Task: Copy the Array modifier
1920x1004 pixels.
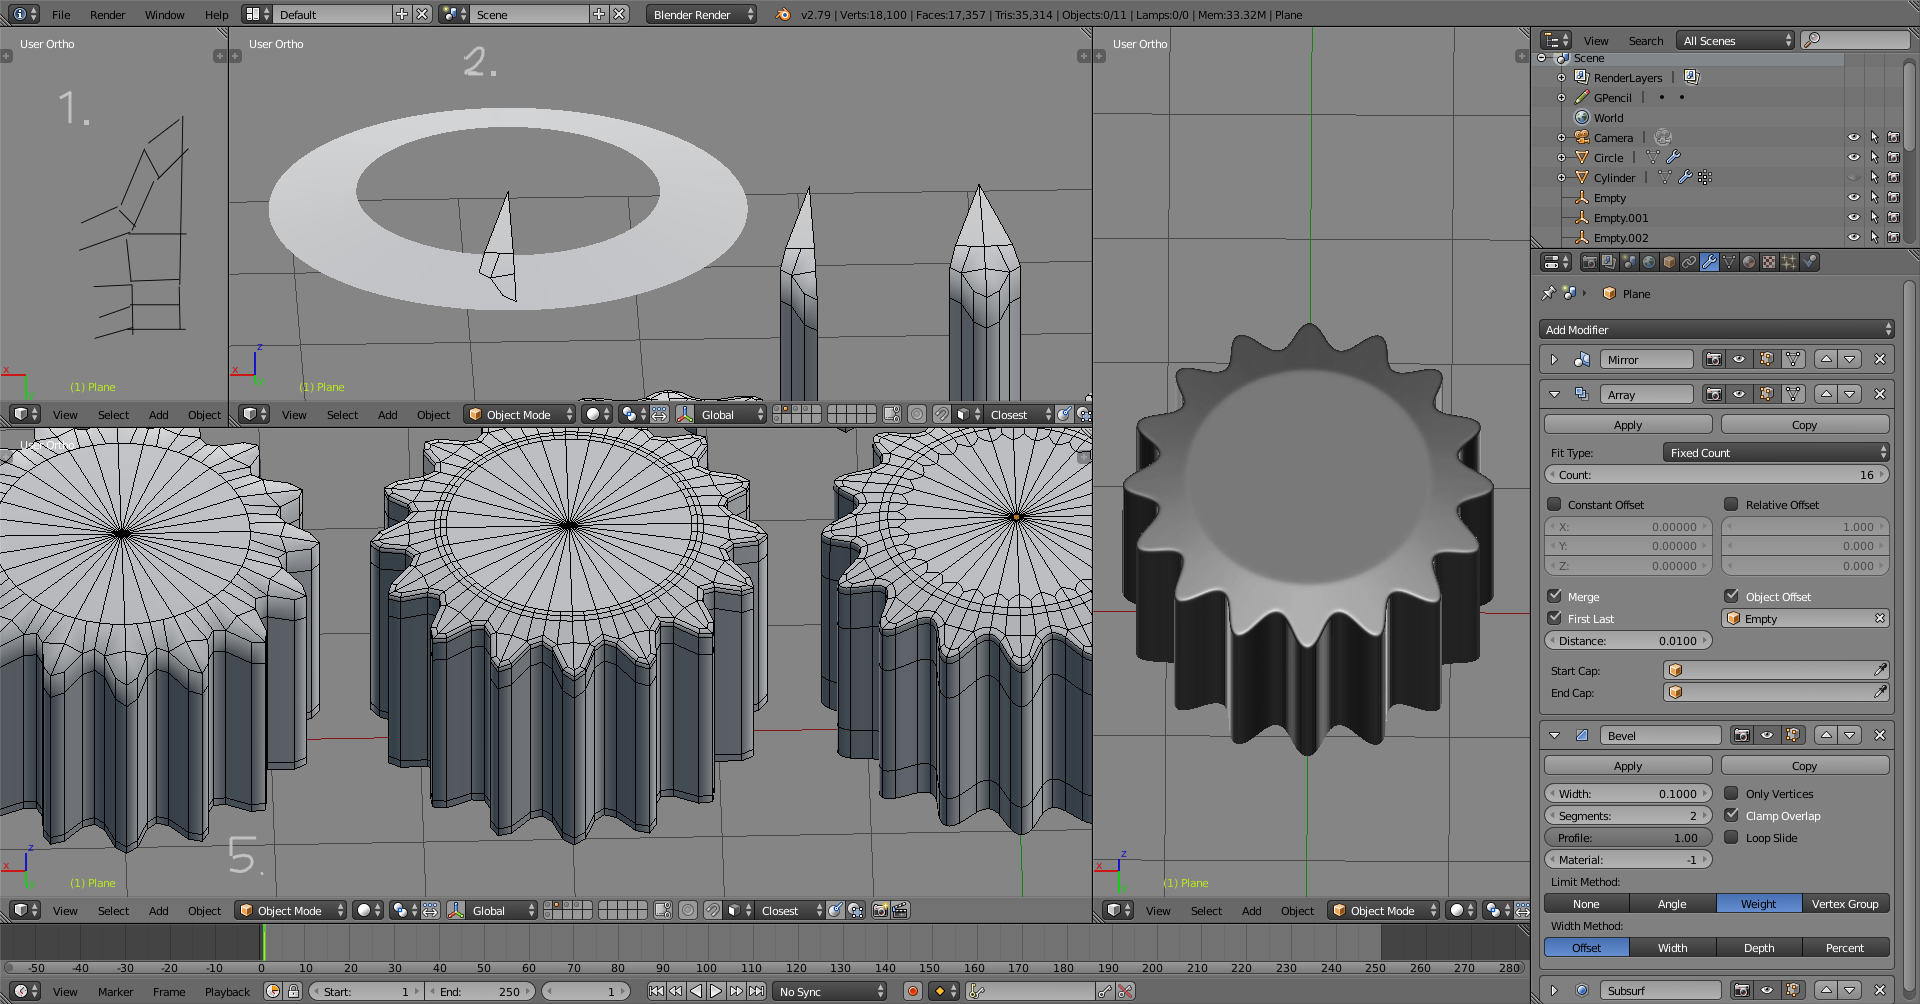Action: [x=1805, y=424]
